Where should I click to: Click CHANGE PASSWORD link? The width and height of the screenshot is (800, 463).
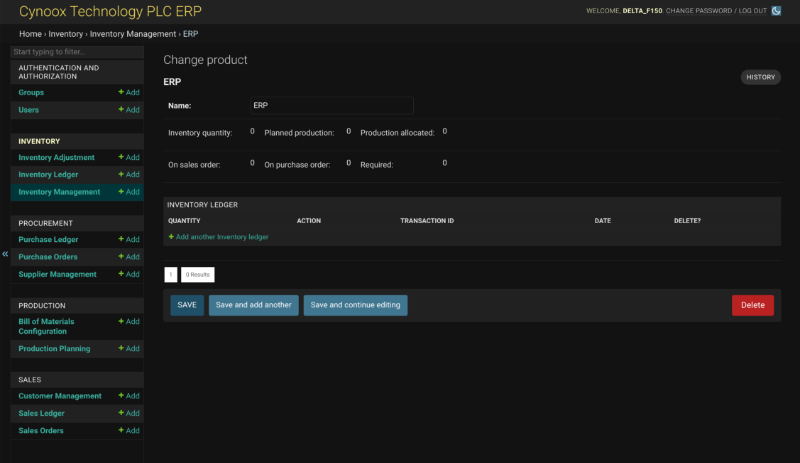(x=698, y=11)
